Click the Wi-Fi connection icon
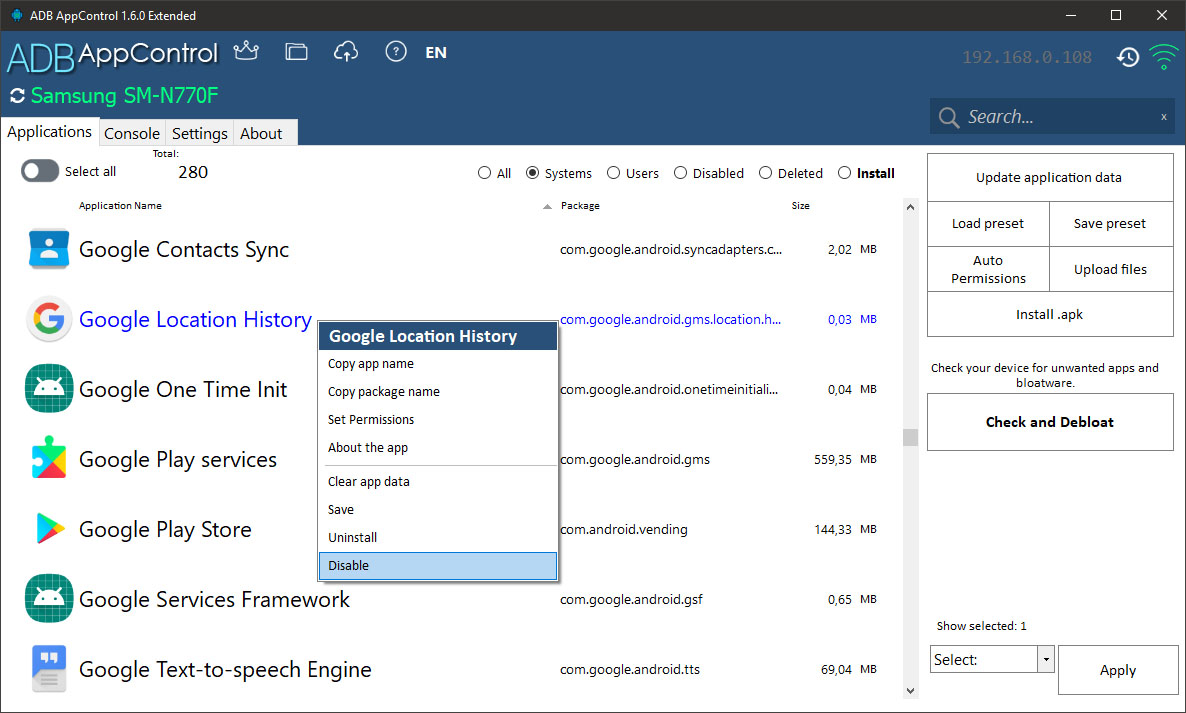Image resolution: width=1186 pixels, height=713 pixels. [1162, 57]
